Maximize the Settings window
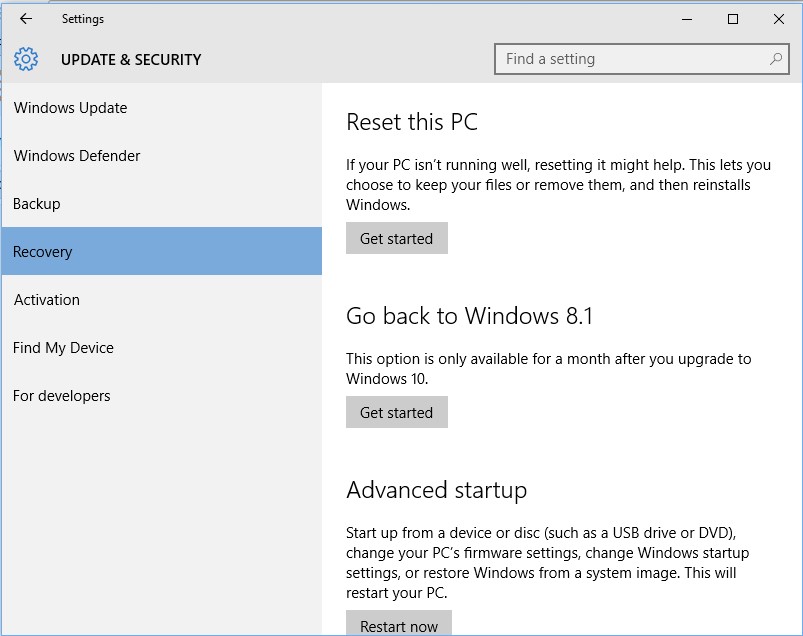This screenshot has height=636, width=803. click(733, 19)
